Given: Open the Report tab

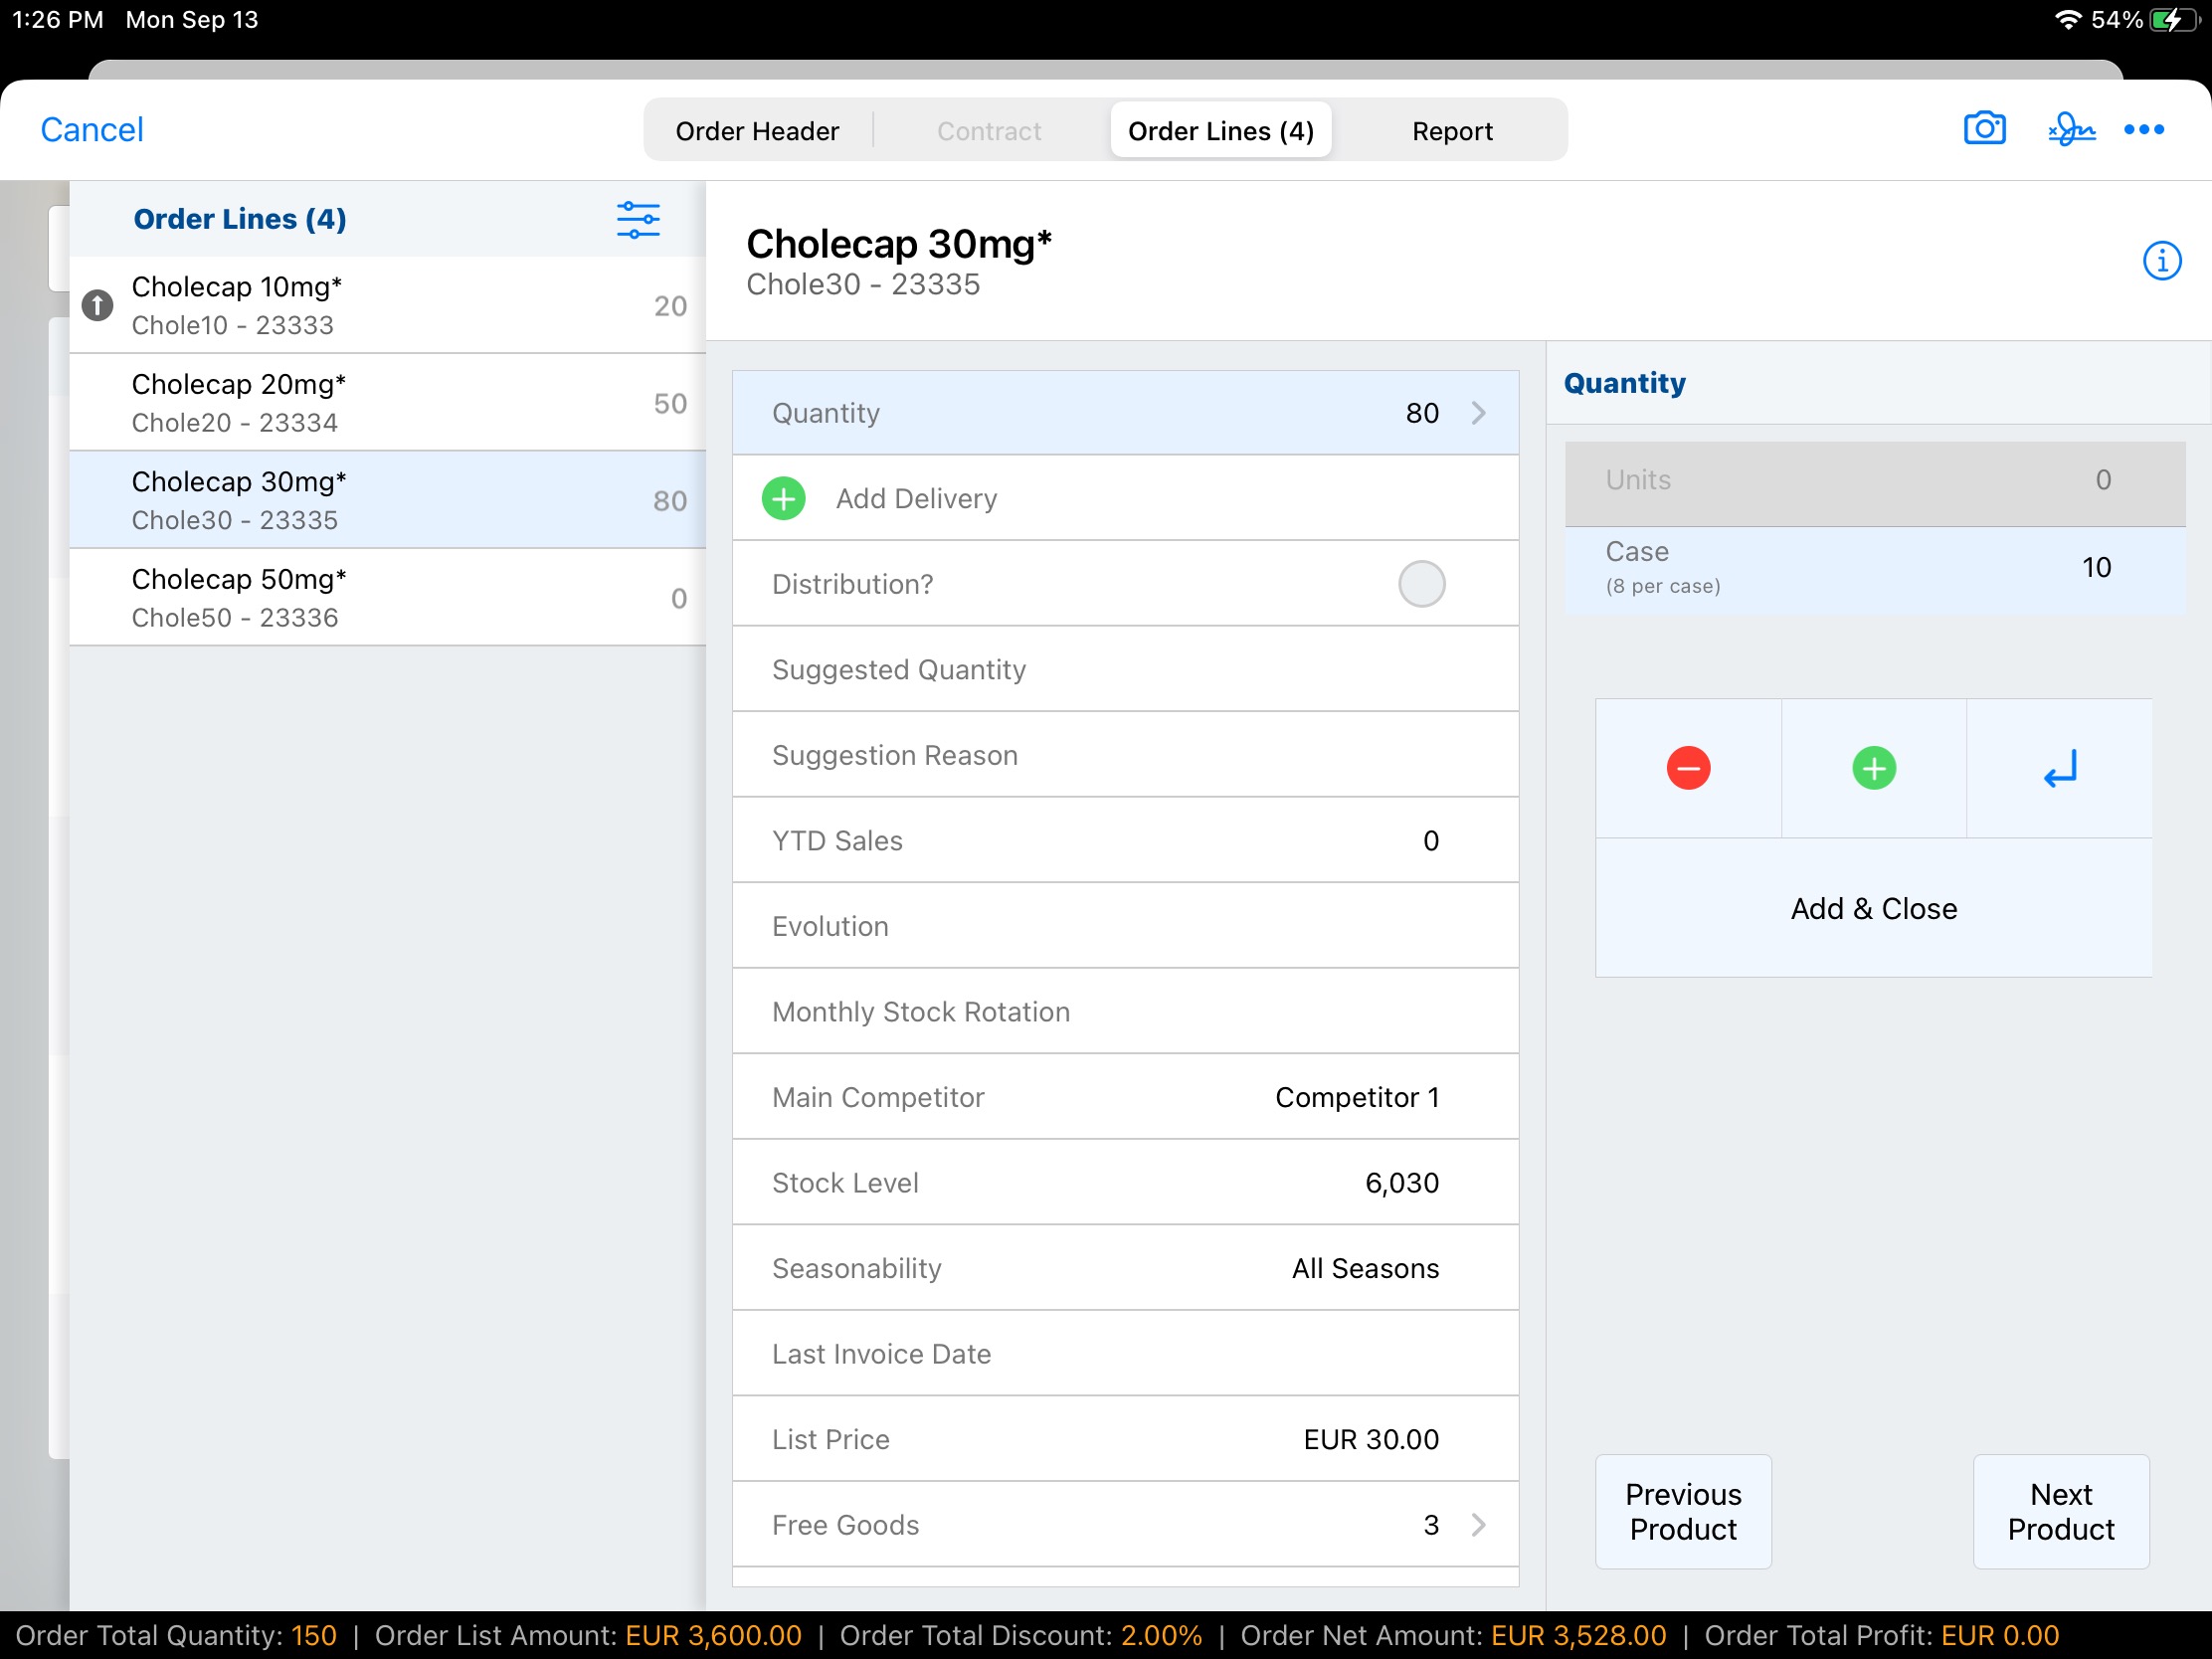Looking at the screenshot, I should pos(1451,131).
